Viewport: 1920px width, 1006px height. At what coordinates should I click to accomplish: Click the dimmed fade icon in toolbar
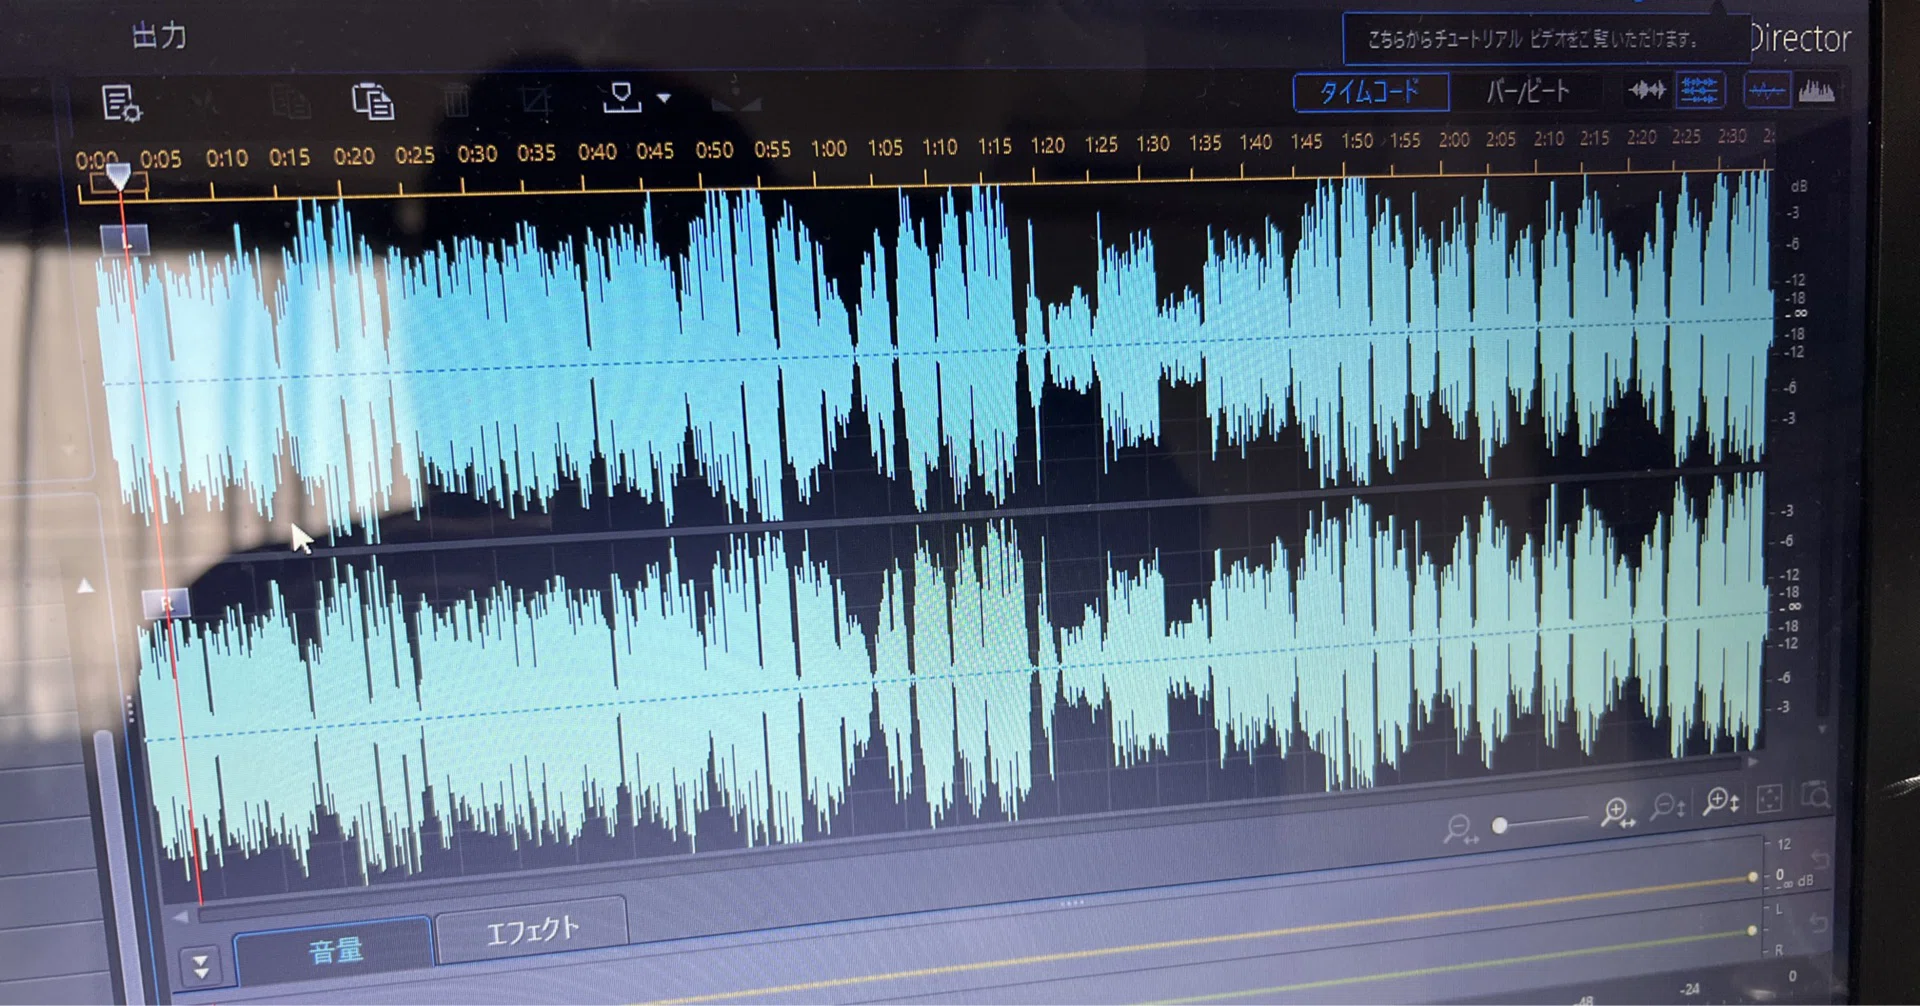[x=735, y=96]
